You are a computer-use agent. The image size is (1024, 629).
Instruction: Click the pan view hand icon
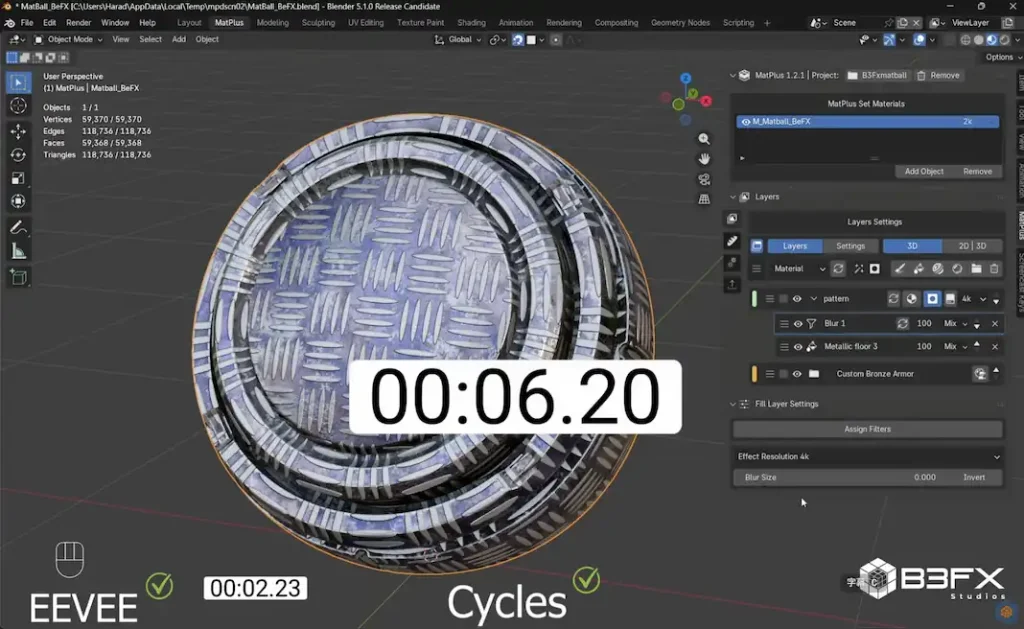(x=704, y=159)
